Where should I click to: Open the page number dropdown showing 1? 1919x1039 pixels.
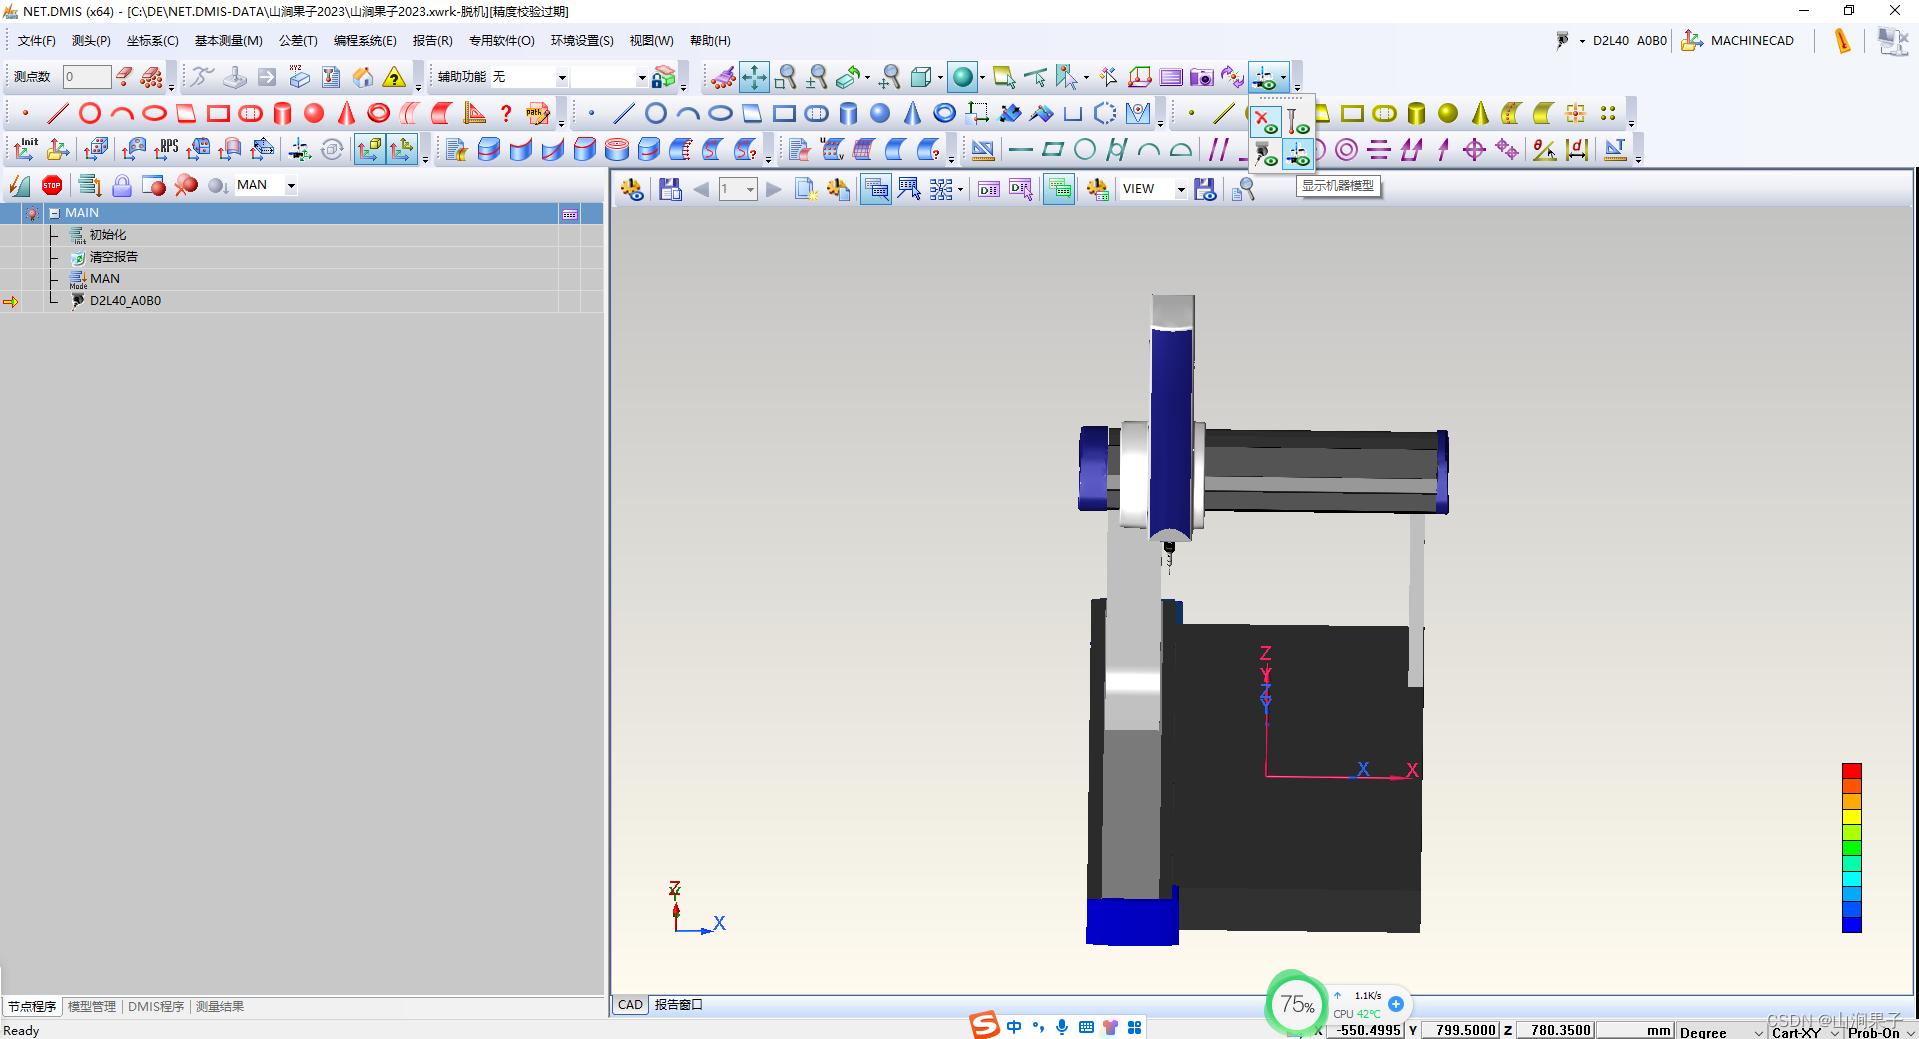(750, 189)
